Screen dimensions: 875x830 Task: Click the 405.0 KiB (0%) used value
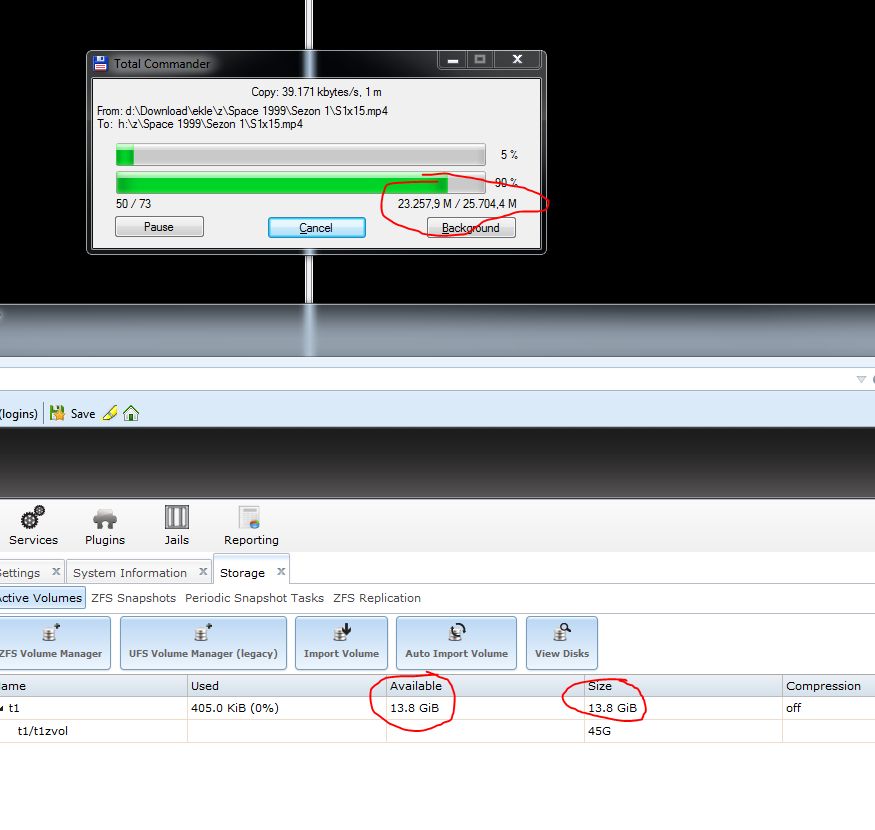[x=234, y=708]
